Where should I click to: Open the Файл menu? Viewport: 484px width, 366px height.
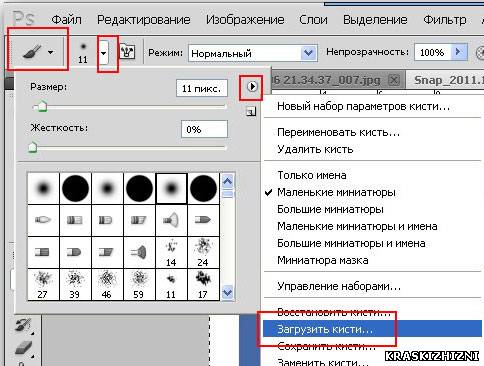point(66,20)
